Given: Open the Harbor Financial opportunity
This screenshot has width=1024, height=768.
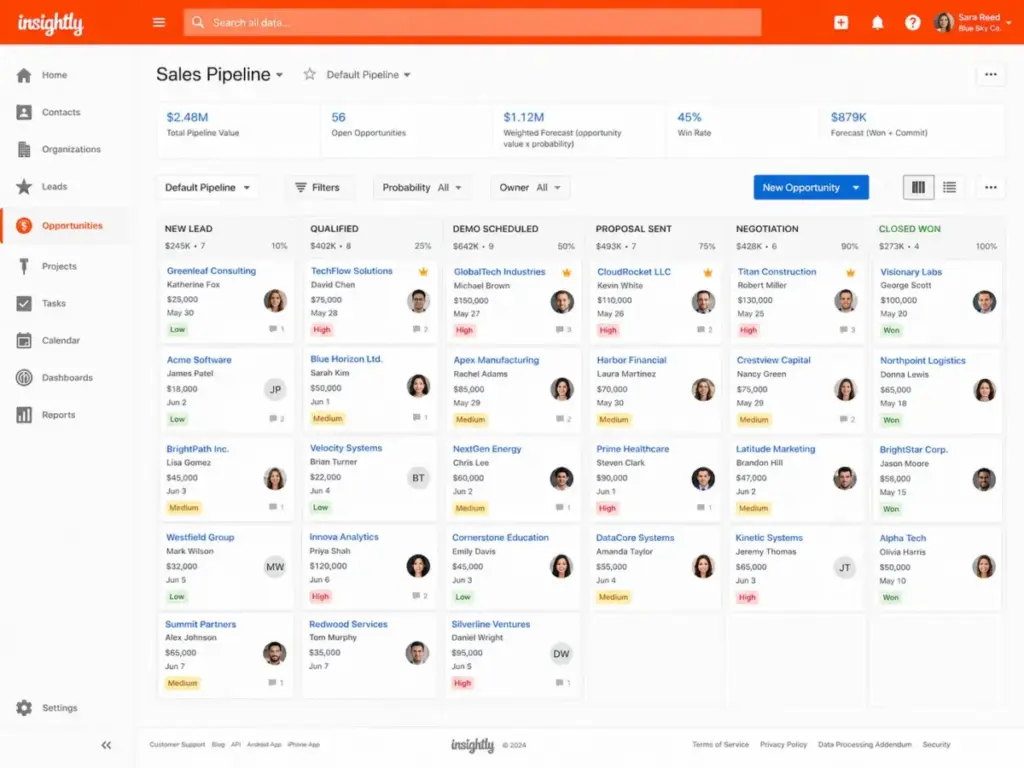Looking at the screenshot, I should [x=632, y=360].
